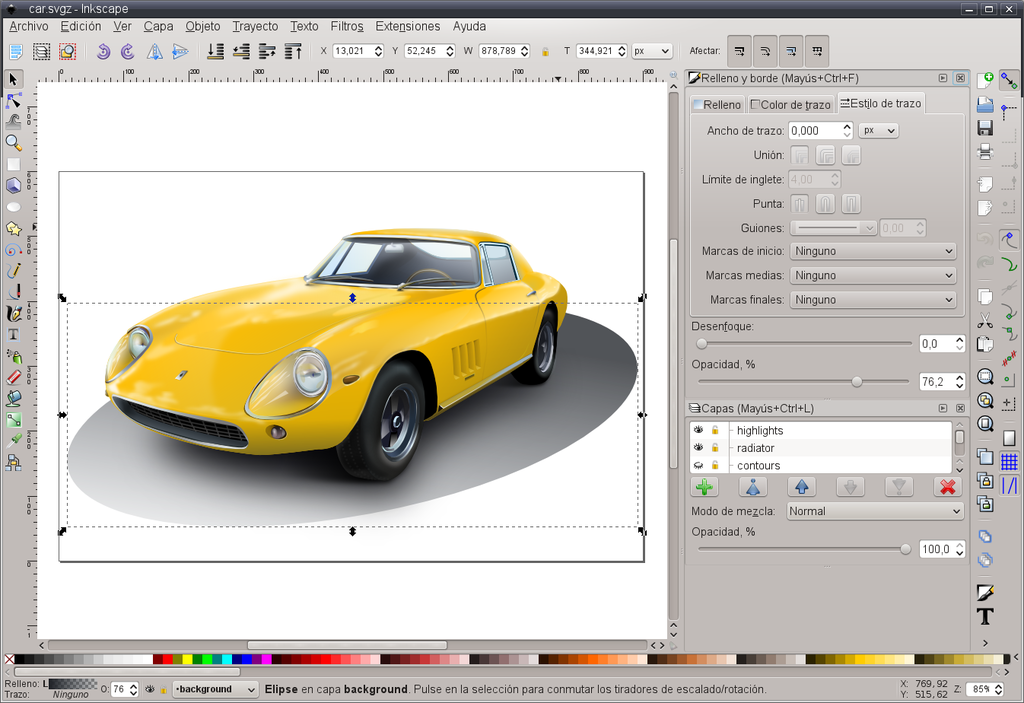Add a new layer with the green plus button
Viewport: 1024px width, 703px height.
(704, 486)
